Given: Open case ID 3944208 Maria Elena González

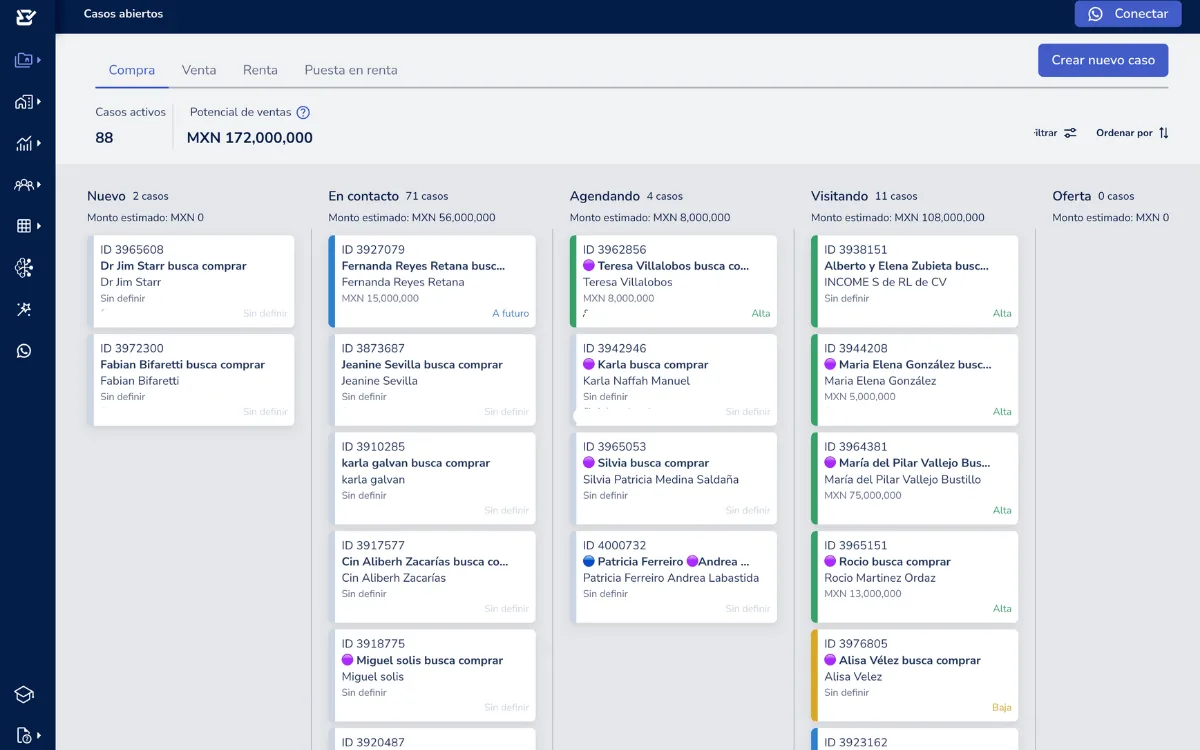Looking at the screenshot, I should coord(916,380).
